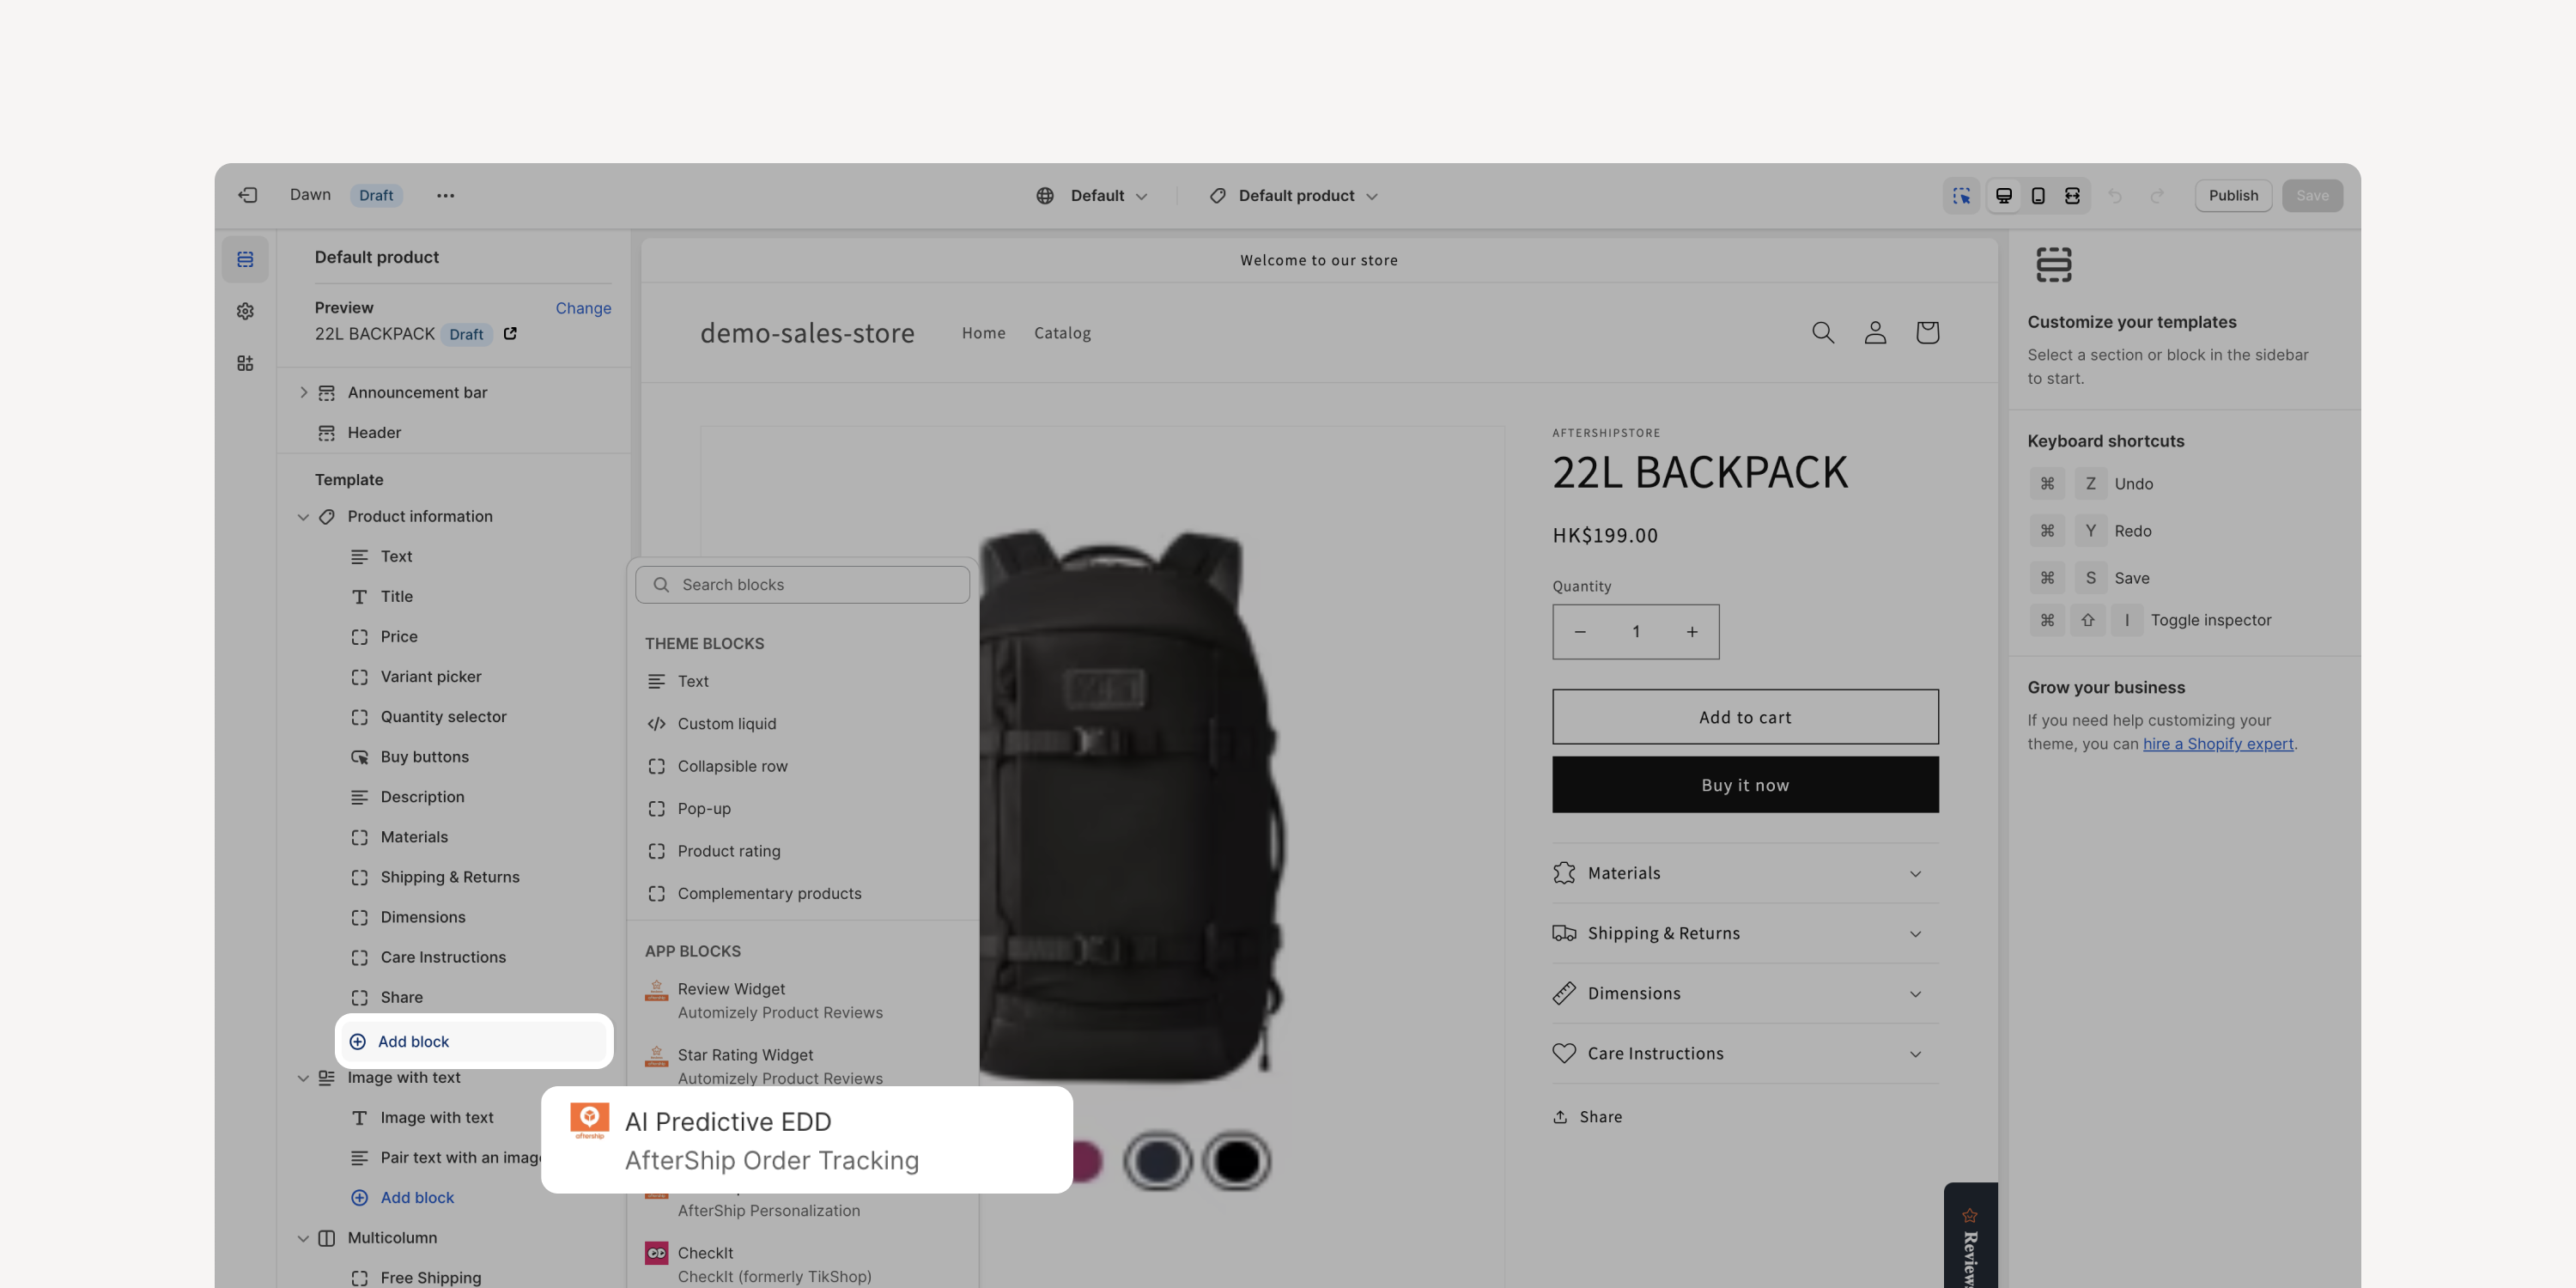2576x1288 pixels.
Task: Select the black color swatch
Action: coord(1236,1161)
